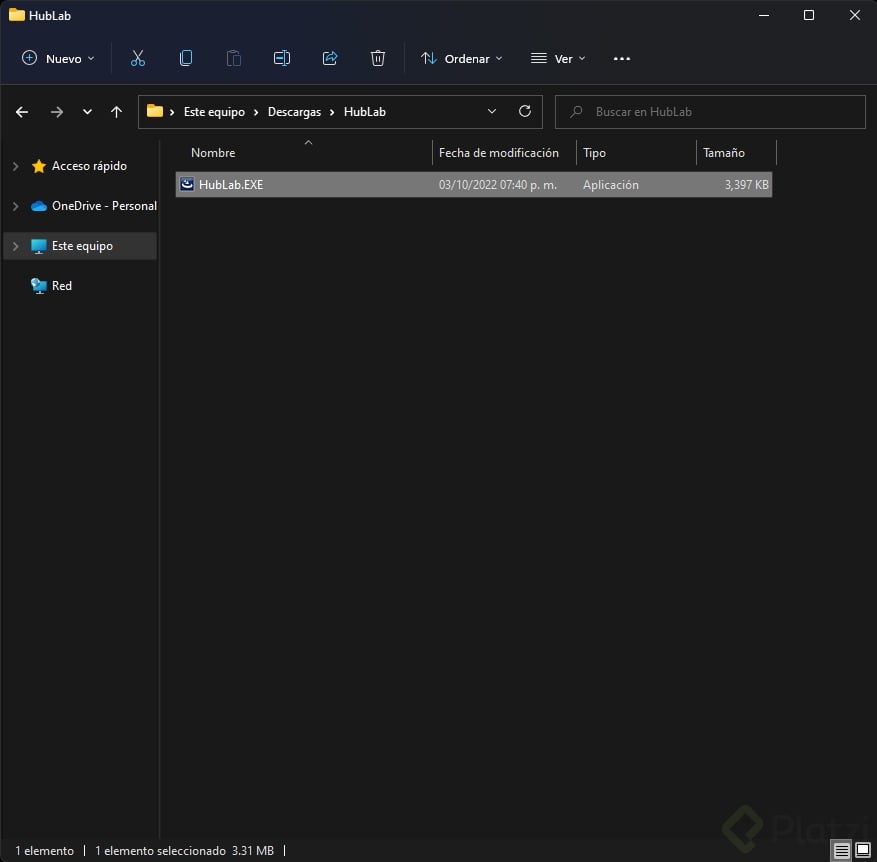Sort by Tamaño column header

pos(735,153)
